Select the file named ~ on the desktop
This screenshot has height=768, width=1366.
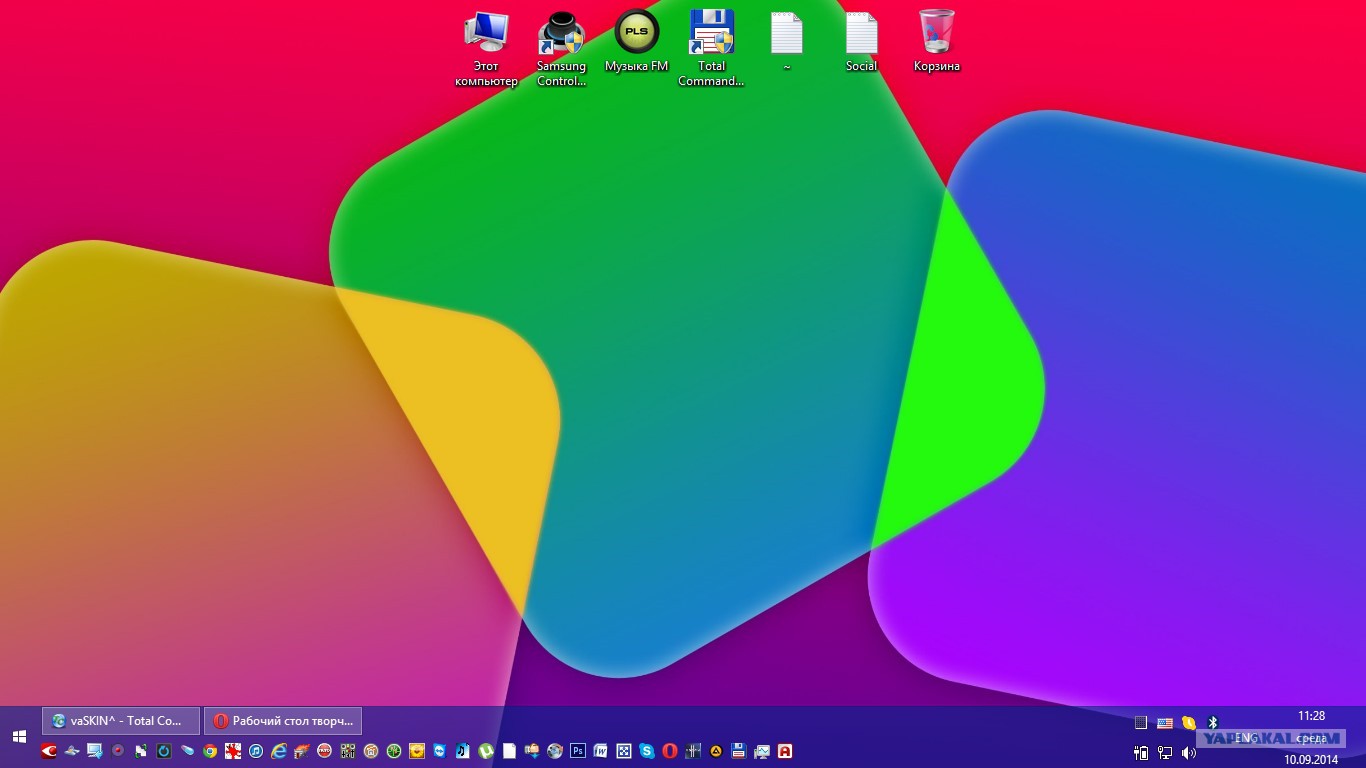(787, 41)
